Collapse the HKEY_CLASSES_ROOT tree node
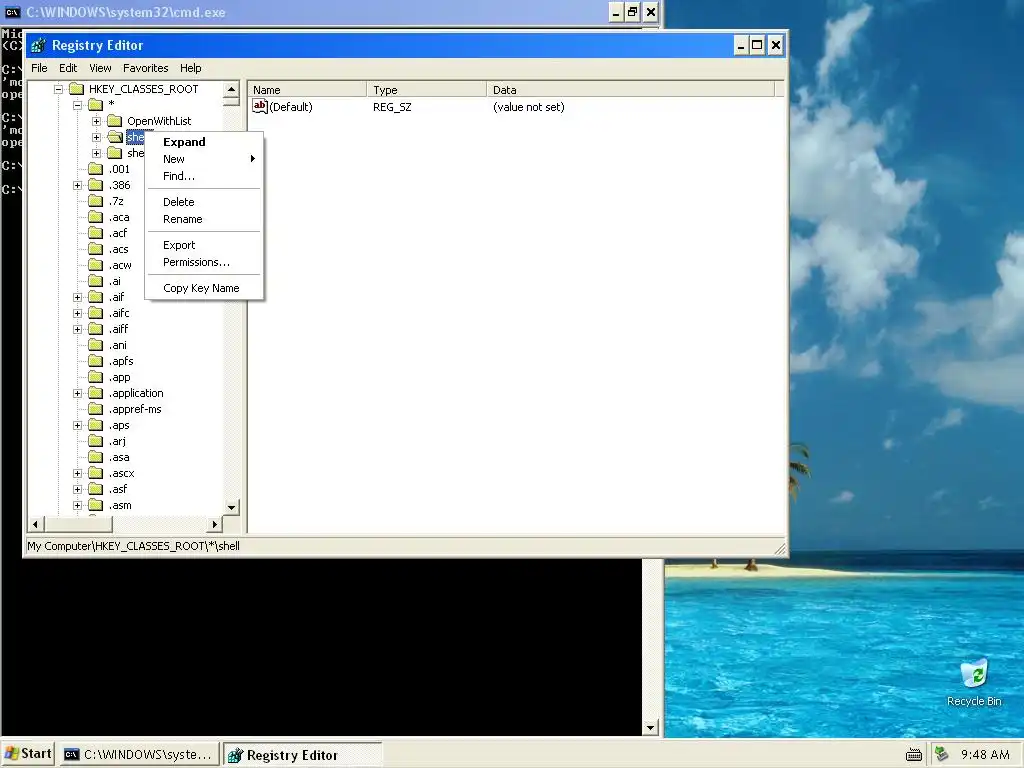Viewport: 1024px width, 768px height. pyautogui.click(x=58, y=89)
